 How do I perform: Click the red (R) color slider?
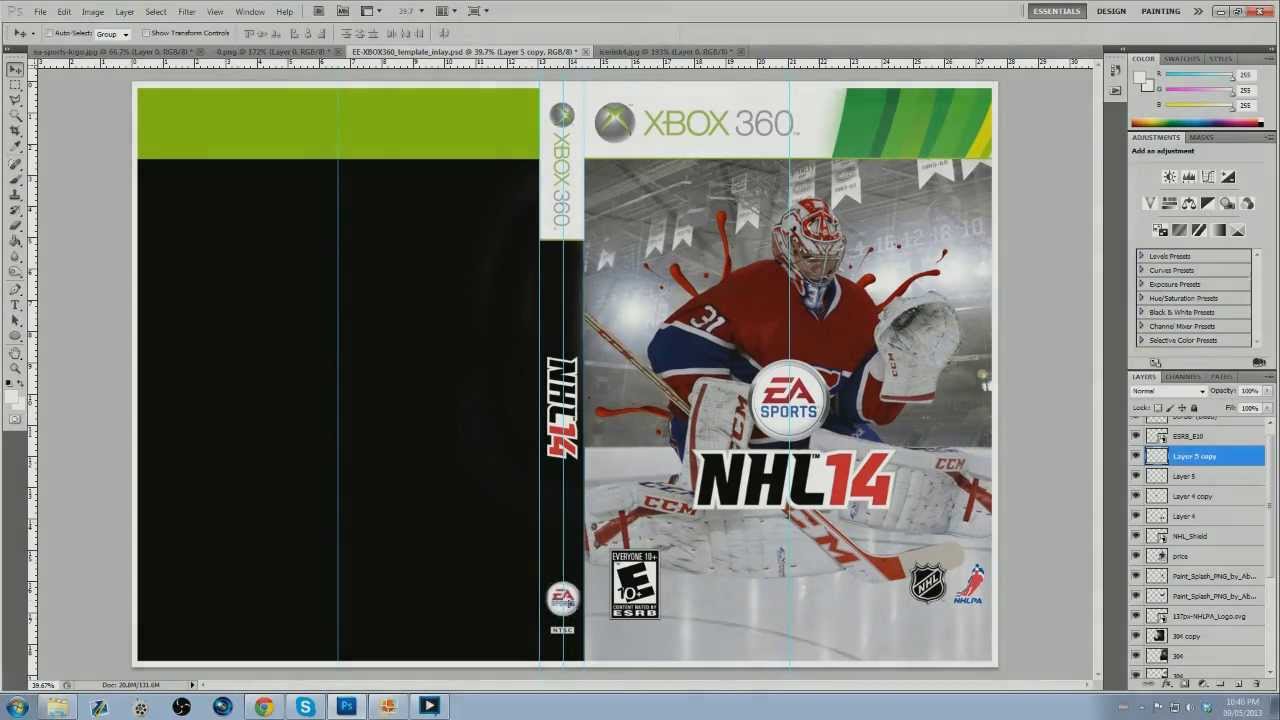click(1200, 76)
